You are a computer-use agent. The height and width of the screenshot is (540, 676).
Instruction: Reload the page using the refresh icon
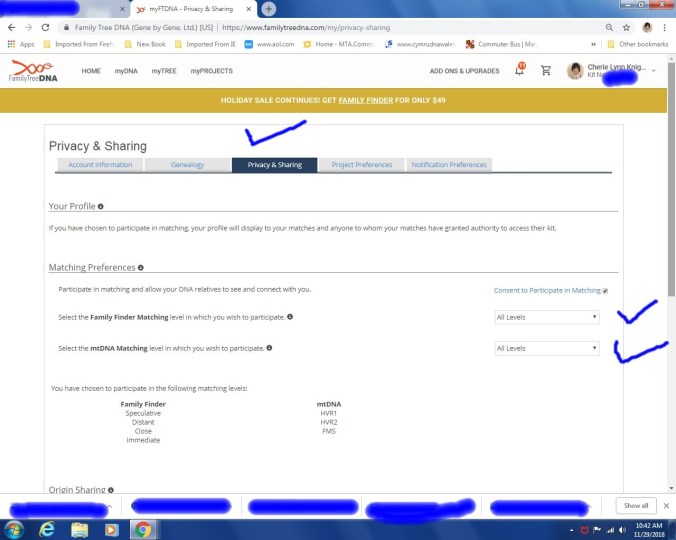coord(46,27)
